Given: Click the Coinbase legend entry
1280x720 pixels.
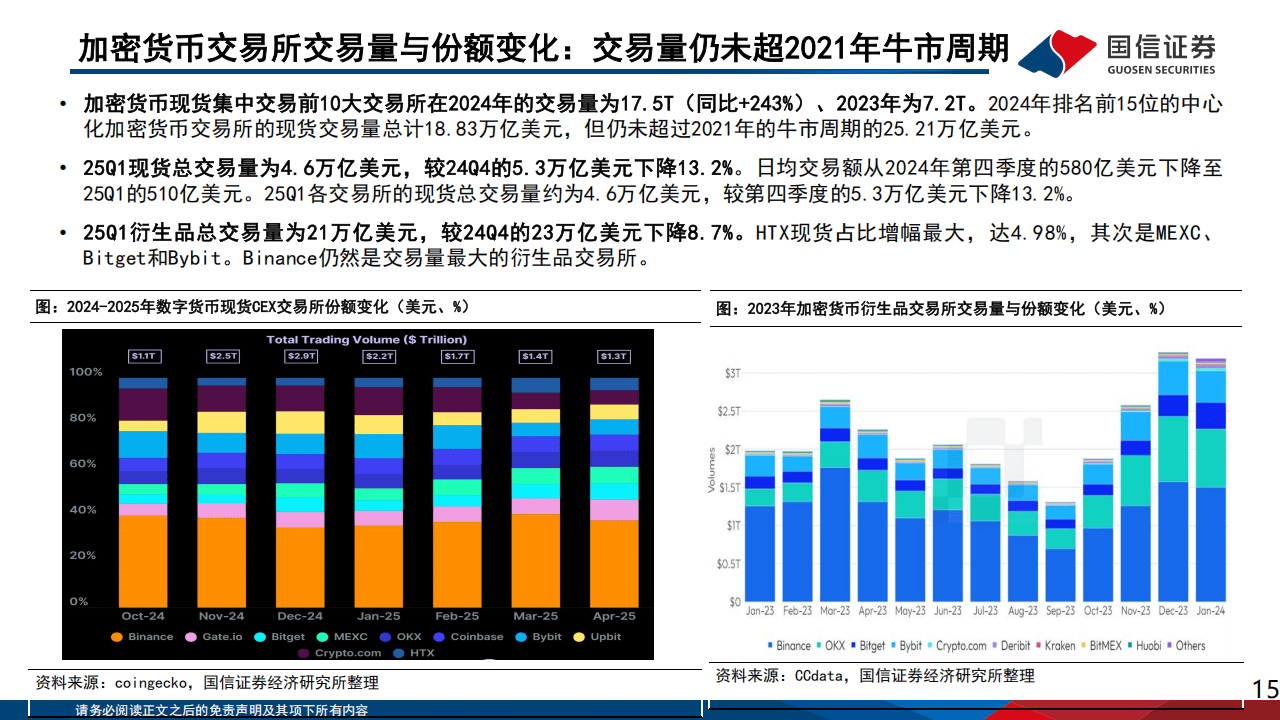Looking at the screenshot, I should pos(468,637).
